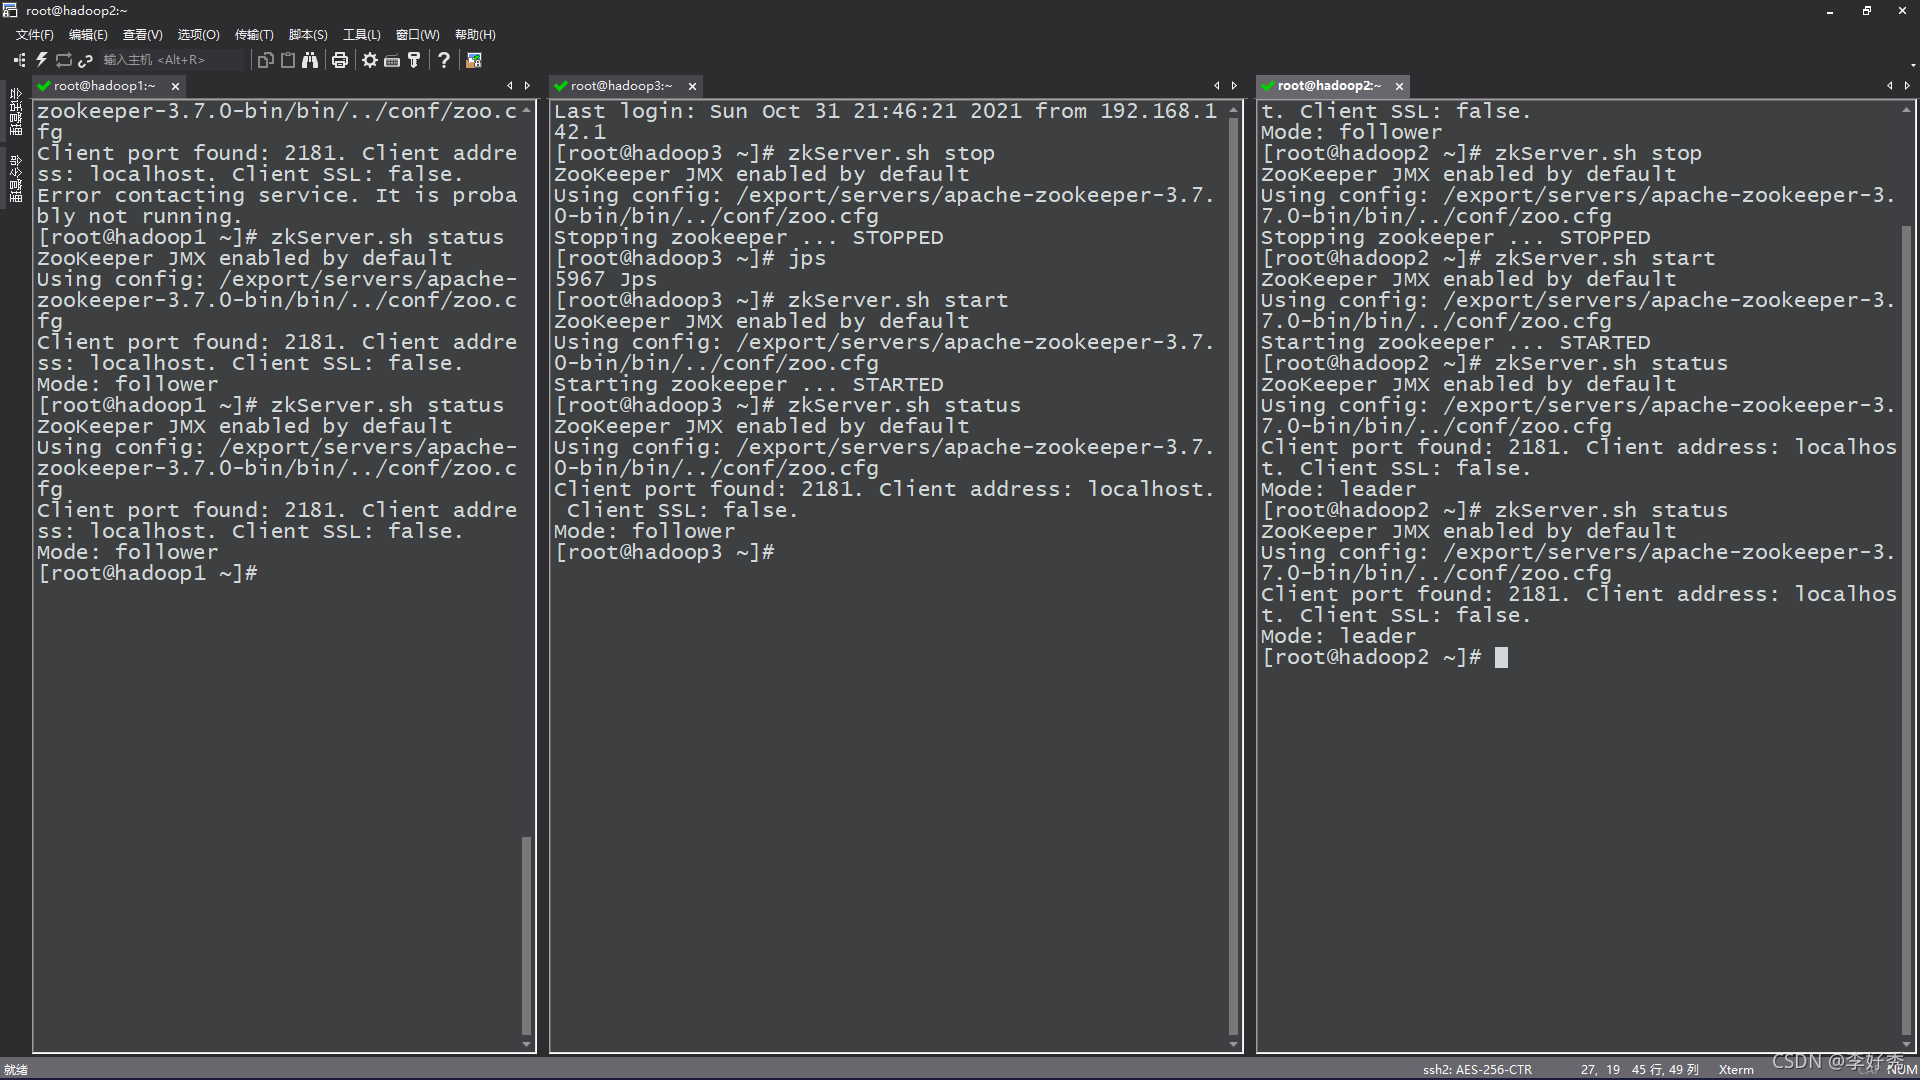1920x1080 pixels.
Task: Click left tab-scroll arrow in hadoop1 pane
Action: coord(510,86)
